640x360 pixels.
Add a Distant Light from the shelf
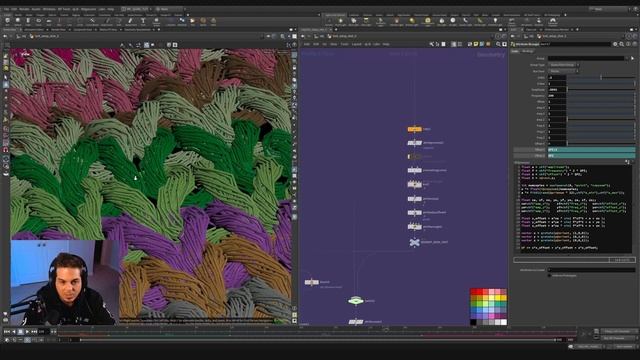click(x=412, y=21)
